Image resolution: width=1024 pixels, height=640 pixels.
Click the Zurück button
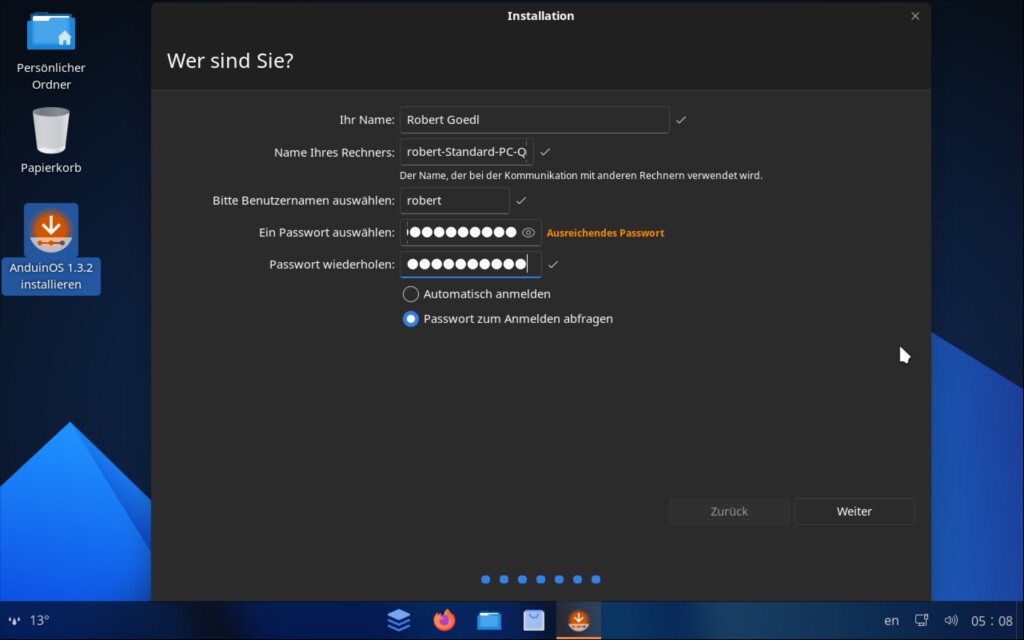pos(729,511)
